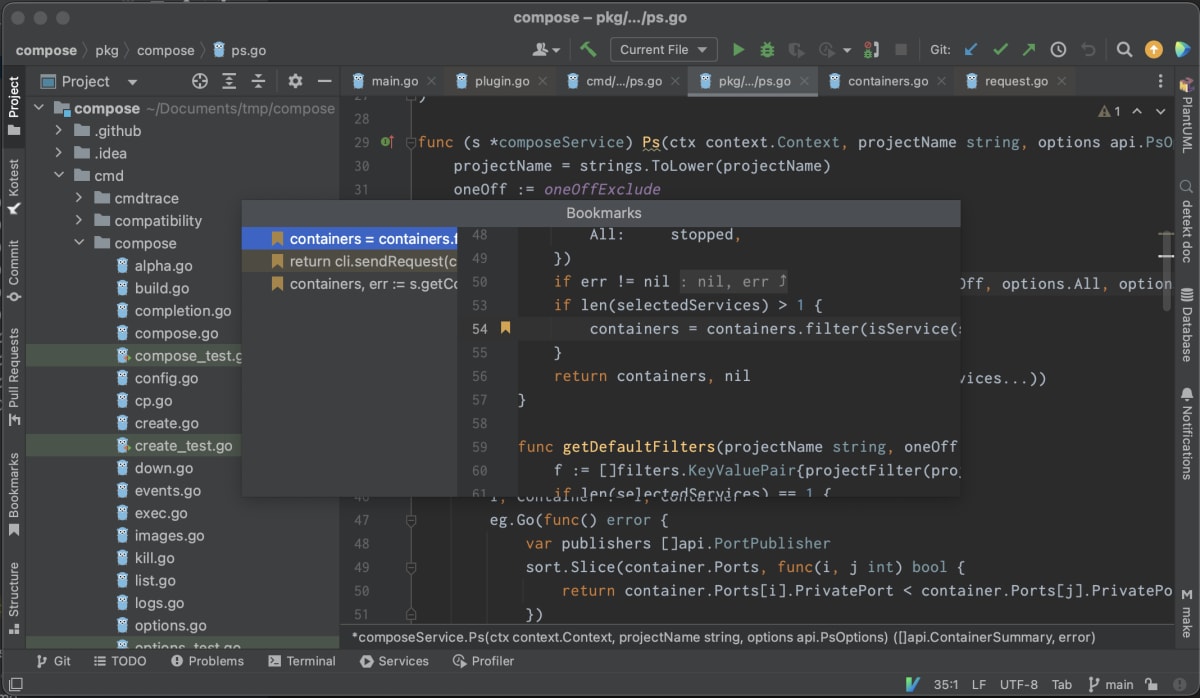
Task: Collapse all in Project panel
Action: [x=258, y=81]
